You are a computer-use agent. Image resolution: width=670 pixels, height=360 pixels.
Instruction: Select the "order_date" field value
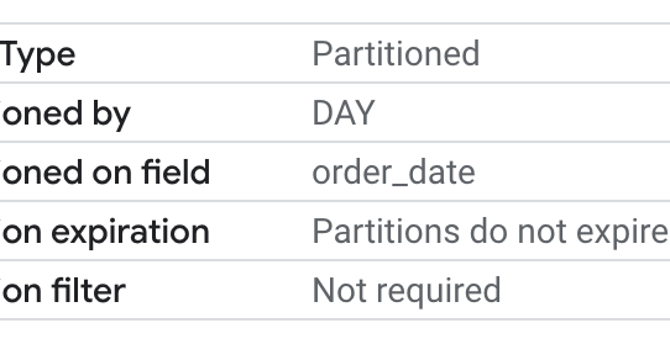click(x=394, y=173)
